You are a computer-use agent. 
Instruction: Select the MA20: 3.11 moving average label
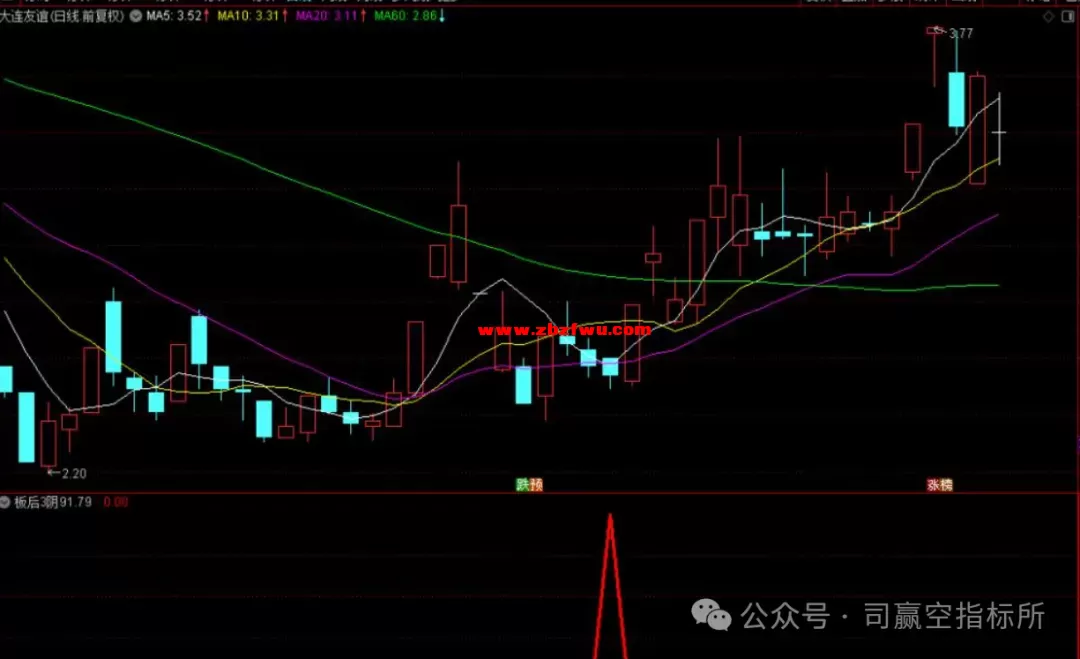pyautogui.click(x=326, y=16)
